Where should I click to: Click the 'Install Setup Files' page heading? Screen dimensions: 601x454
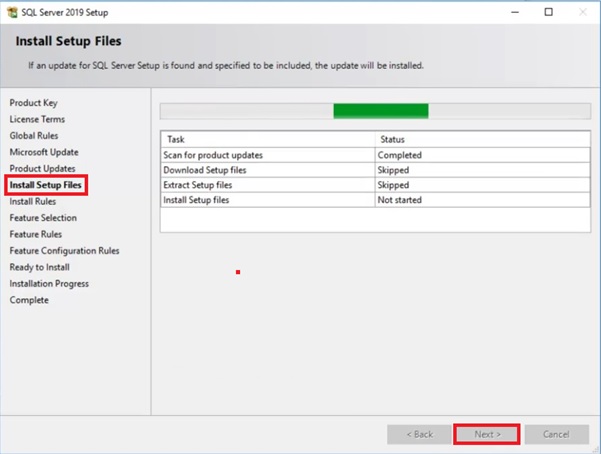click(x=68, y=41)
